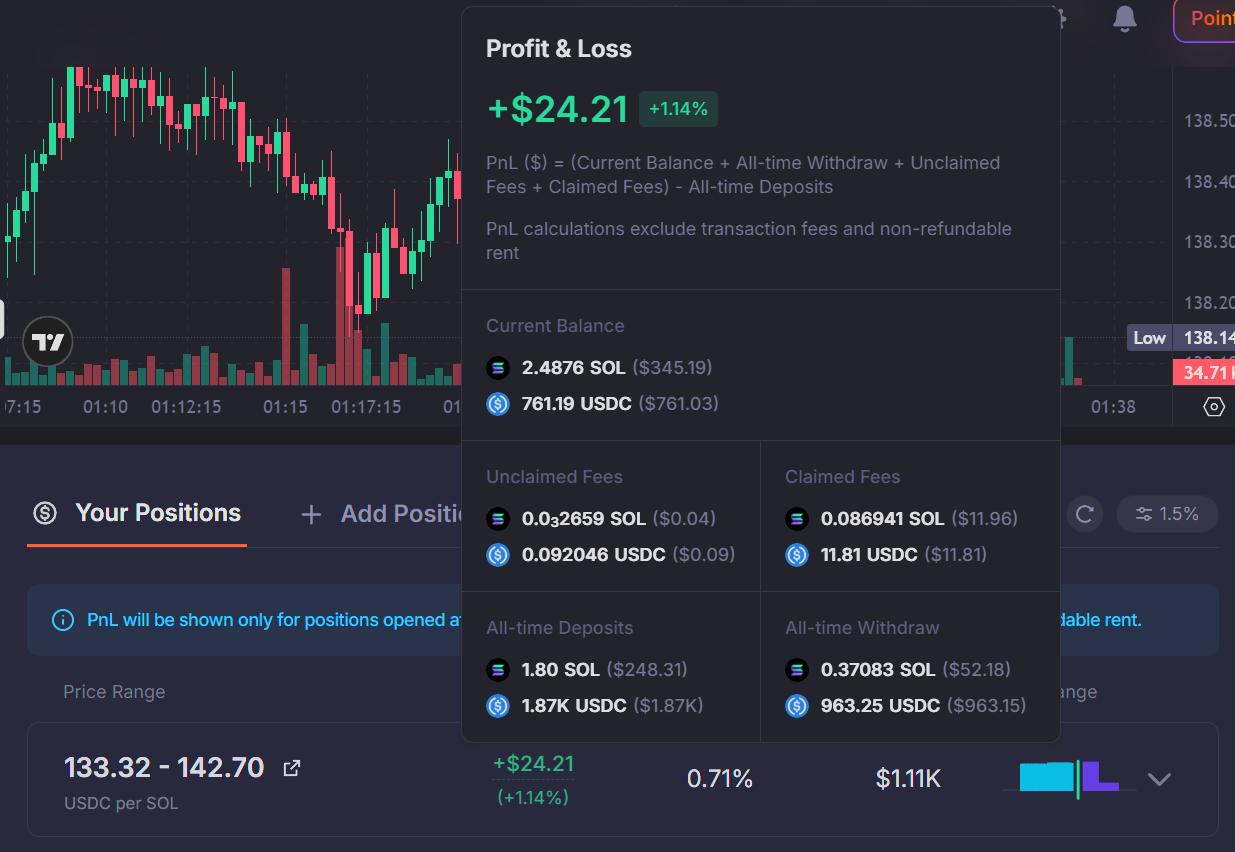
Task: Open external link beside price range
Action: pyautogui.click(x=292, y=768)
